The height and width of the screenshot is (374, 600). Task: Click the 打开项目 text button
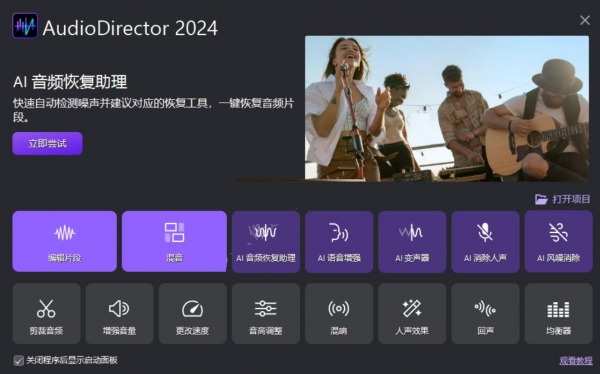[571, 199]
